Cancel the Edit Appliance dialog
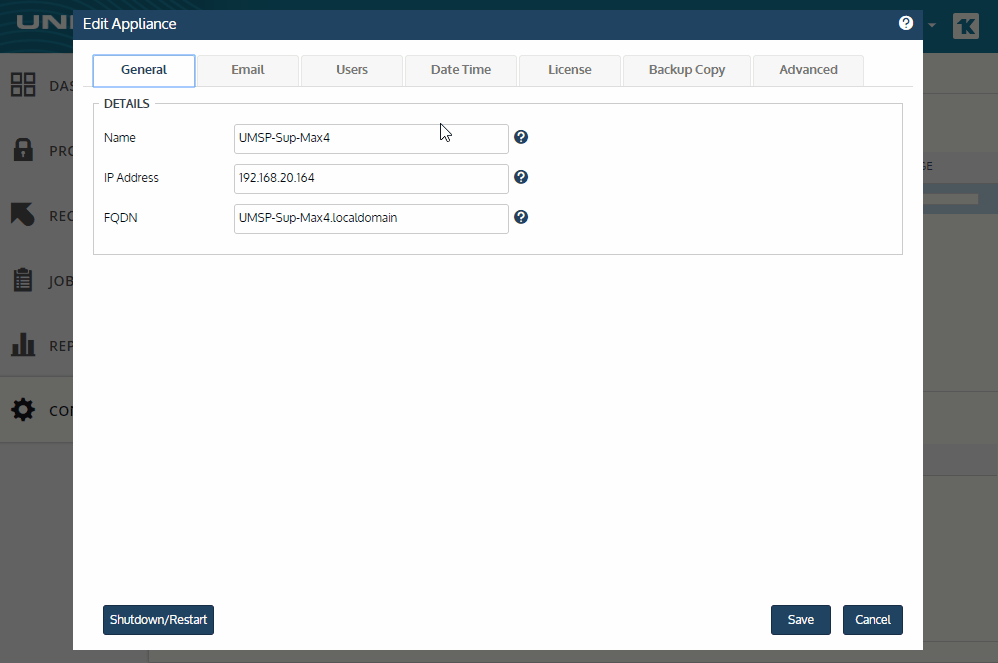The width and height of the screenshot is (998, 663). point(873,620)
